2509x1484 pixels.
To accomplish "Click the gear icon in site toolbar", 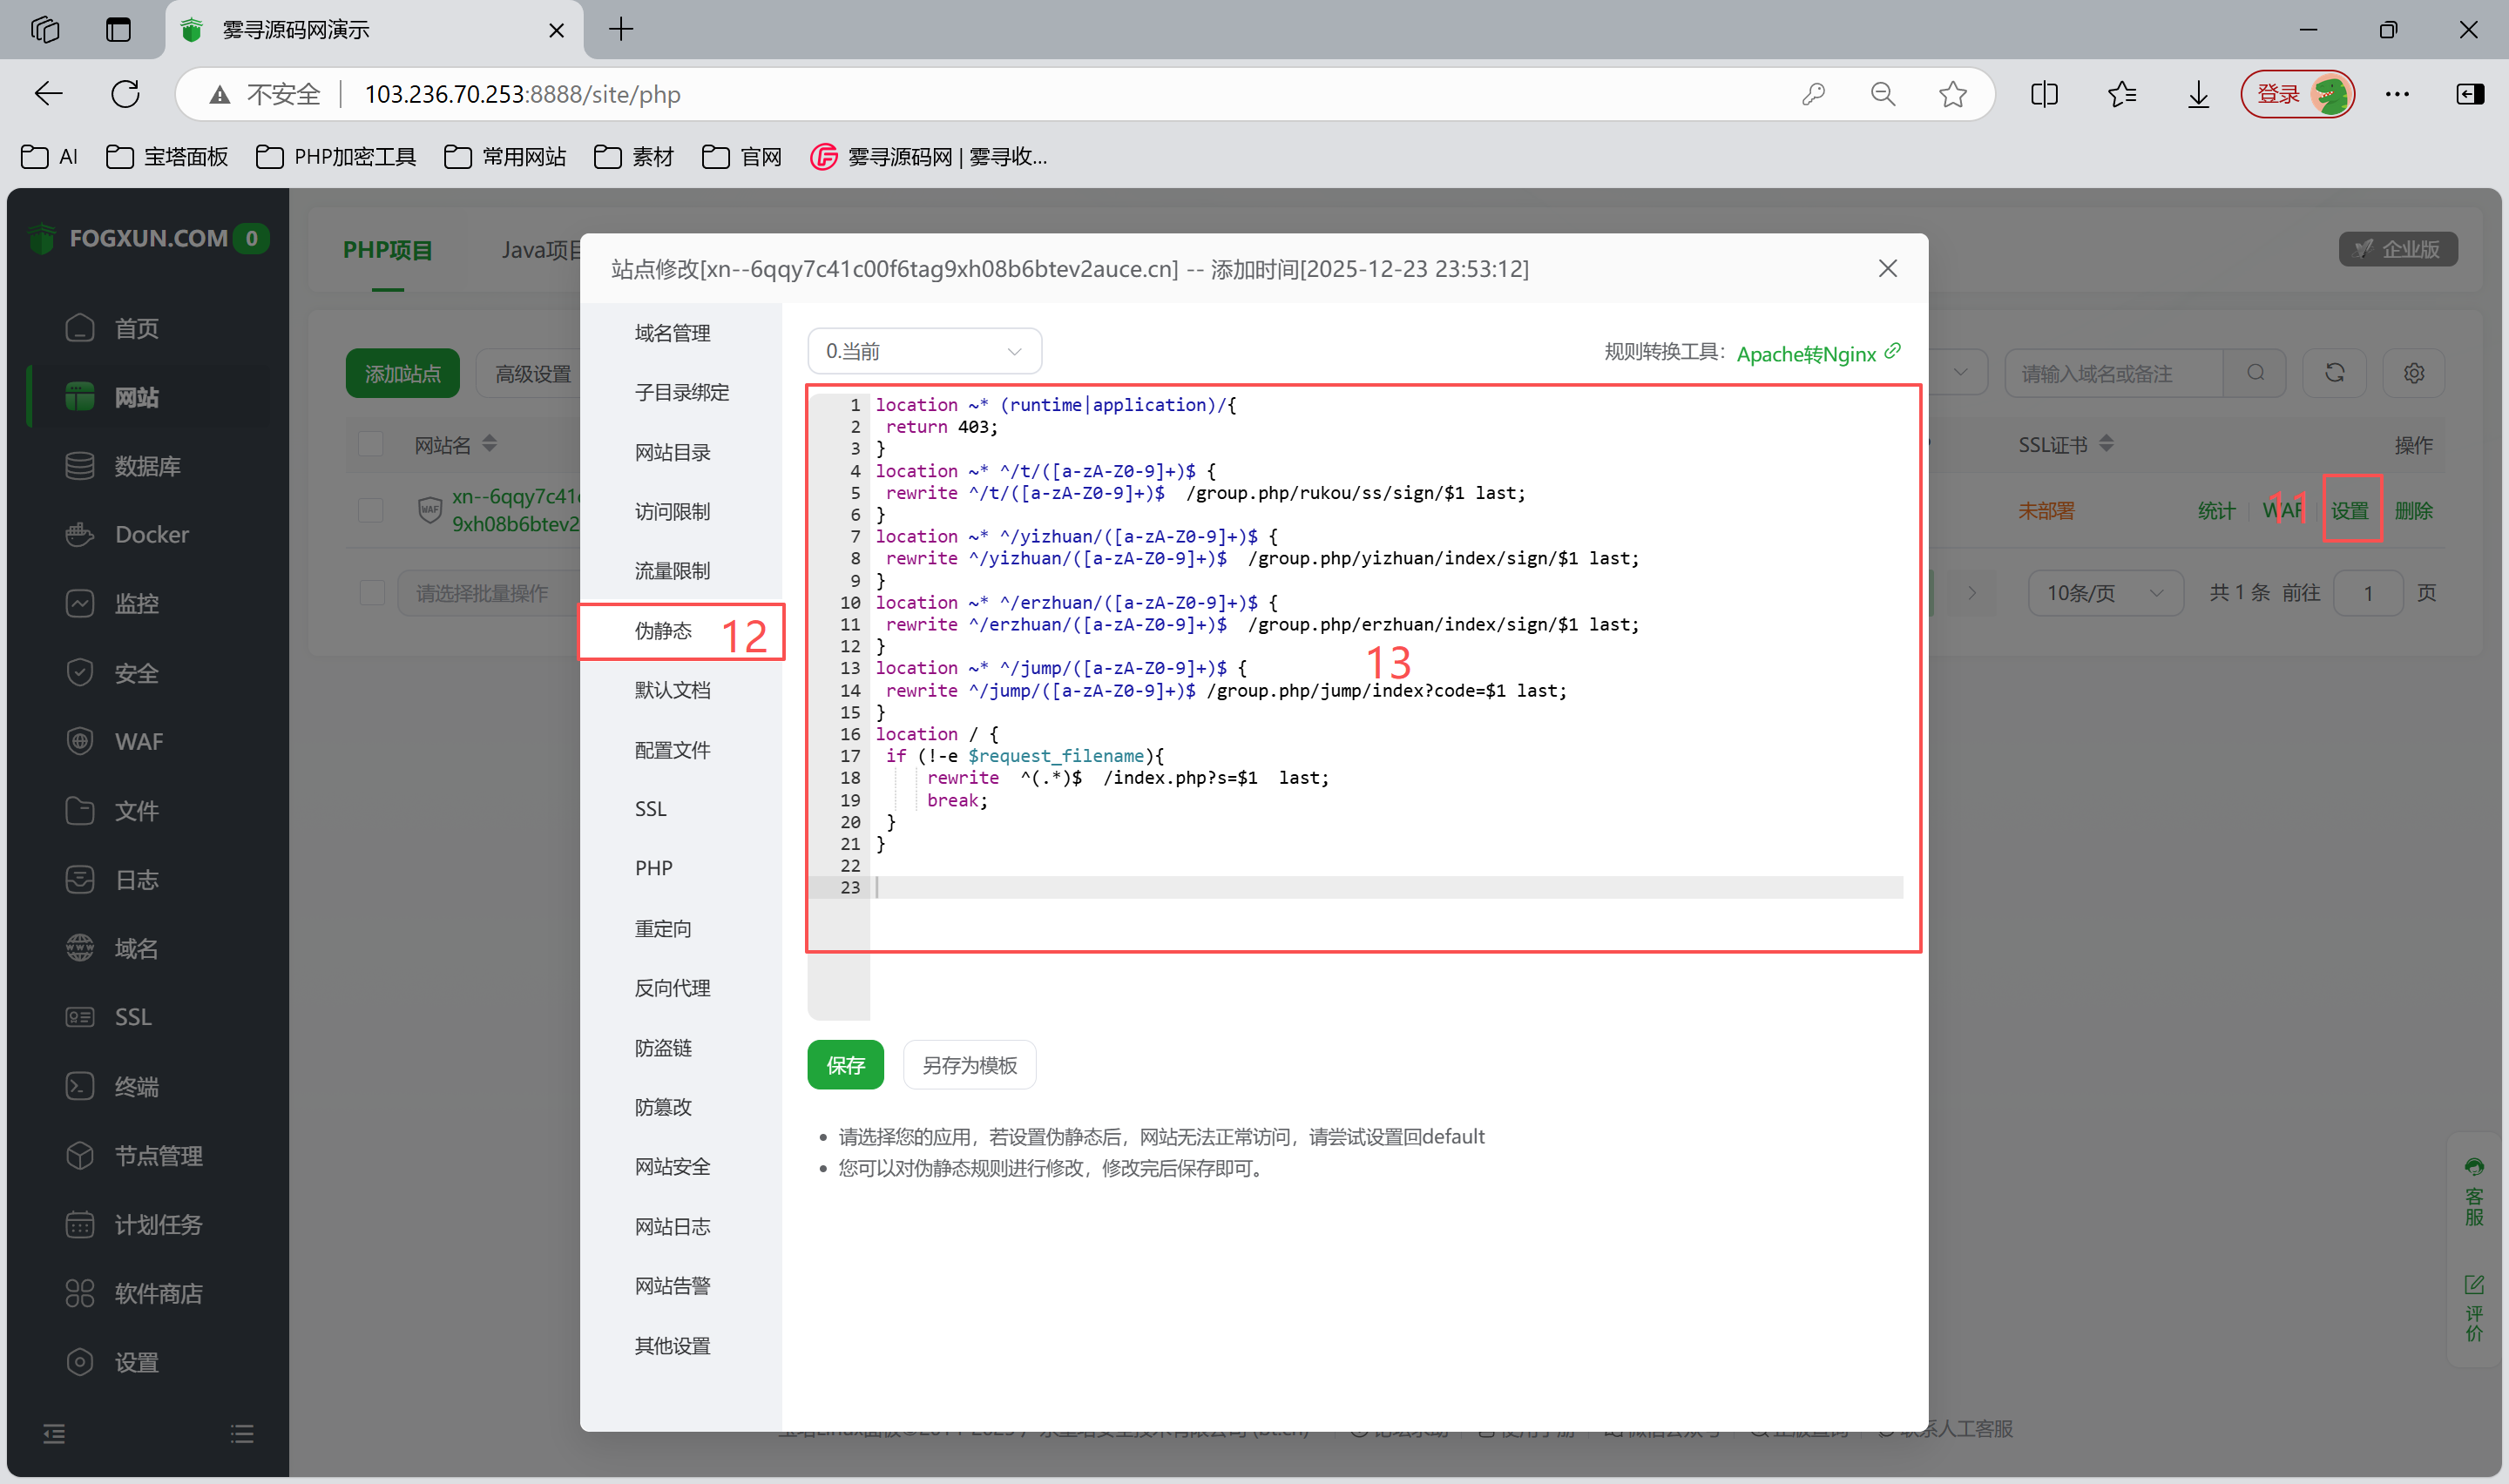I will click(x=2413, y=373).
